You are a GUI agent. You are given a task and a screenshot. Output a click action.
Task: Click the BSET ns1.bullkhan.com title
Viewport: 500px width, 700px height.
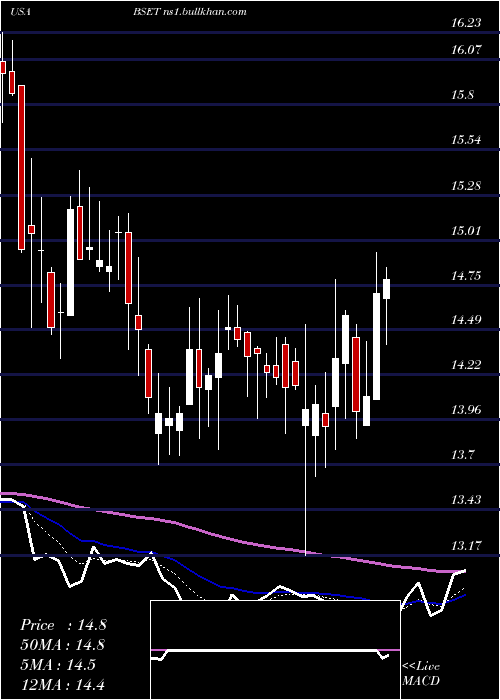[x=190, y=12]
